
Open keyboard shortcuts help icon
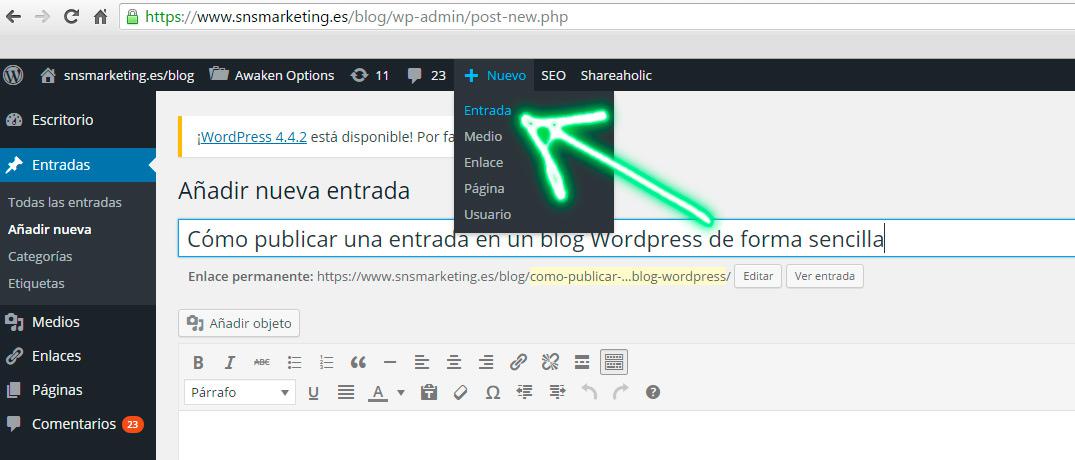[653, 392]
